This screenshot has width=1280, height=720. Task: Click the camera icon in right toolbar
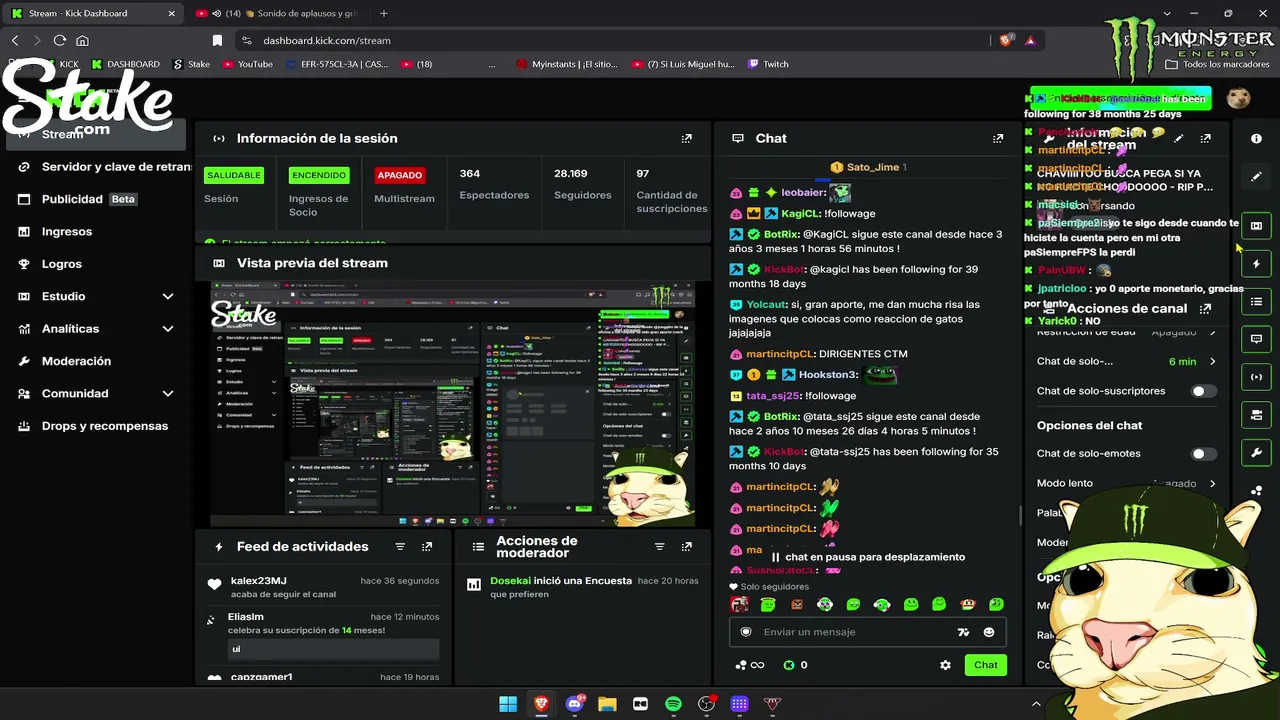point(1257,415)
